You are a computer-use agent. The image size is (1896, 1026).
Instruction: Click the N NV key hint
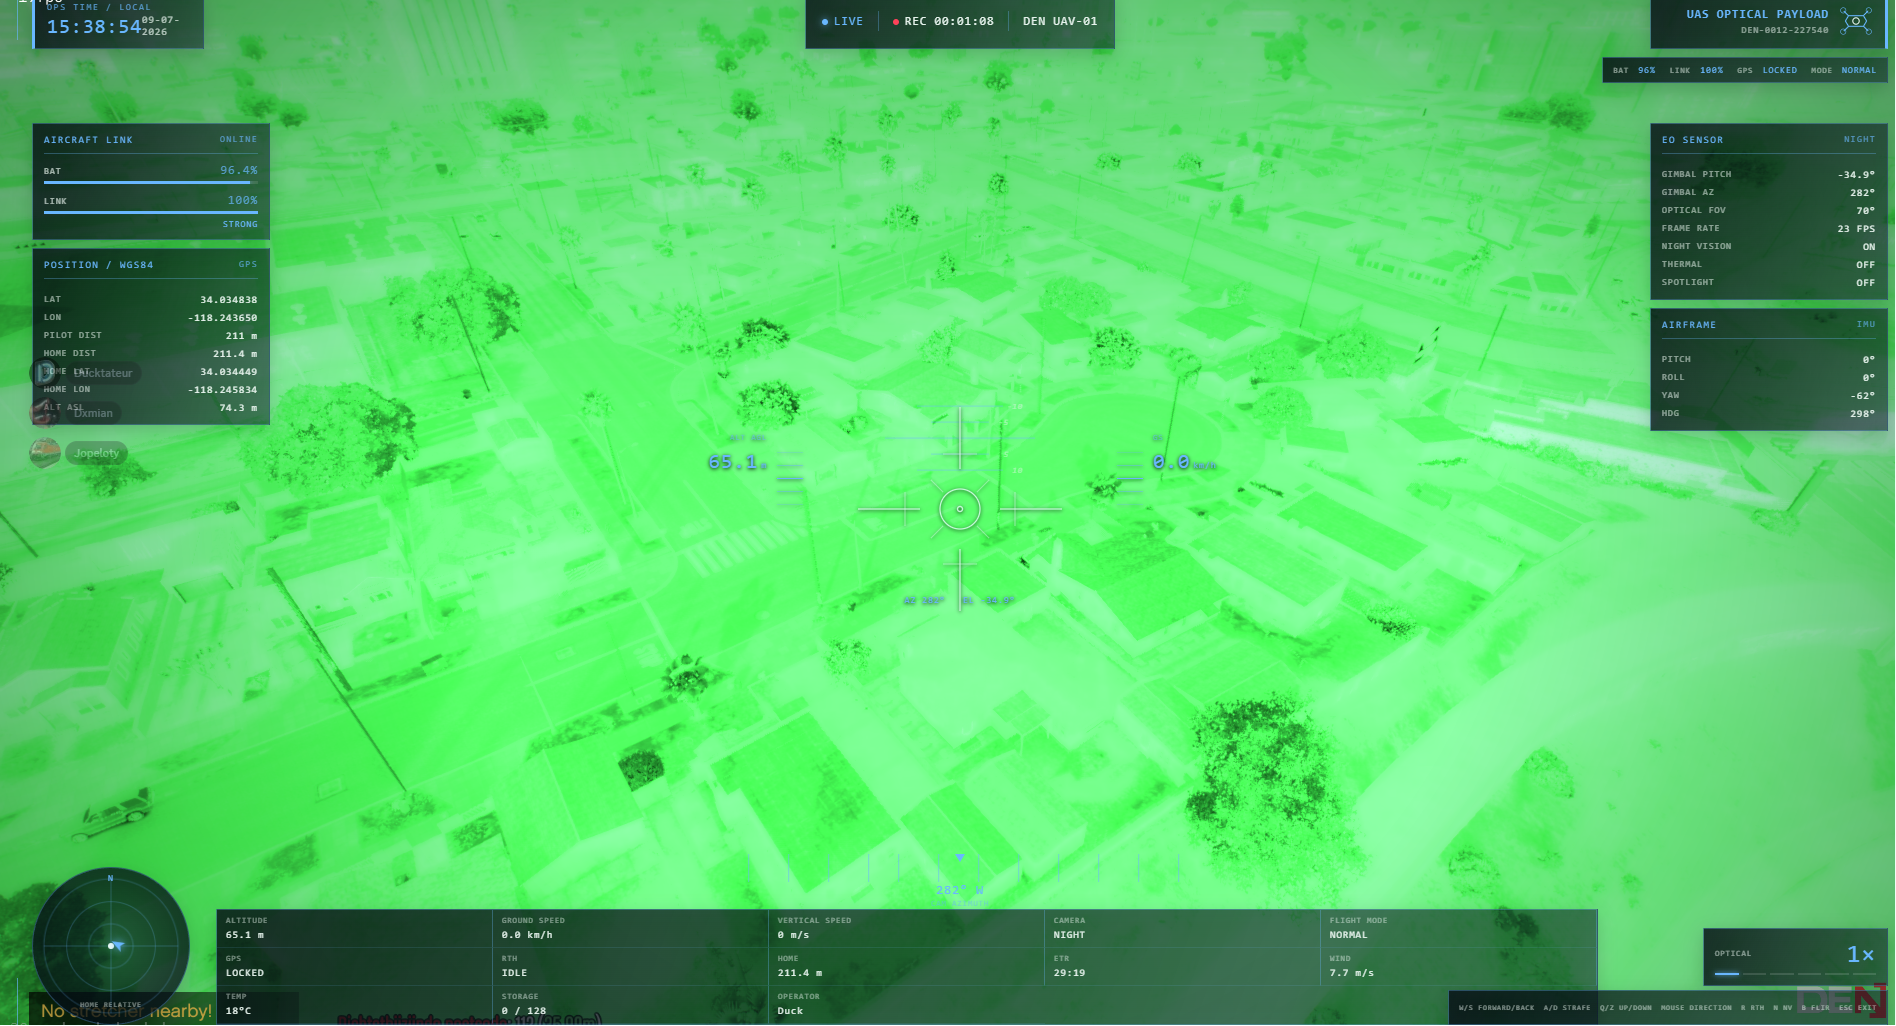click(1781, 1008)
